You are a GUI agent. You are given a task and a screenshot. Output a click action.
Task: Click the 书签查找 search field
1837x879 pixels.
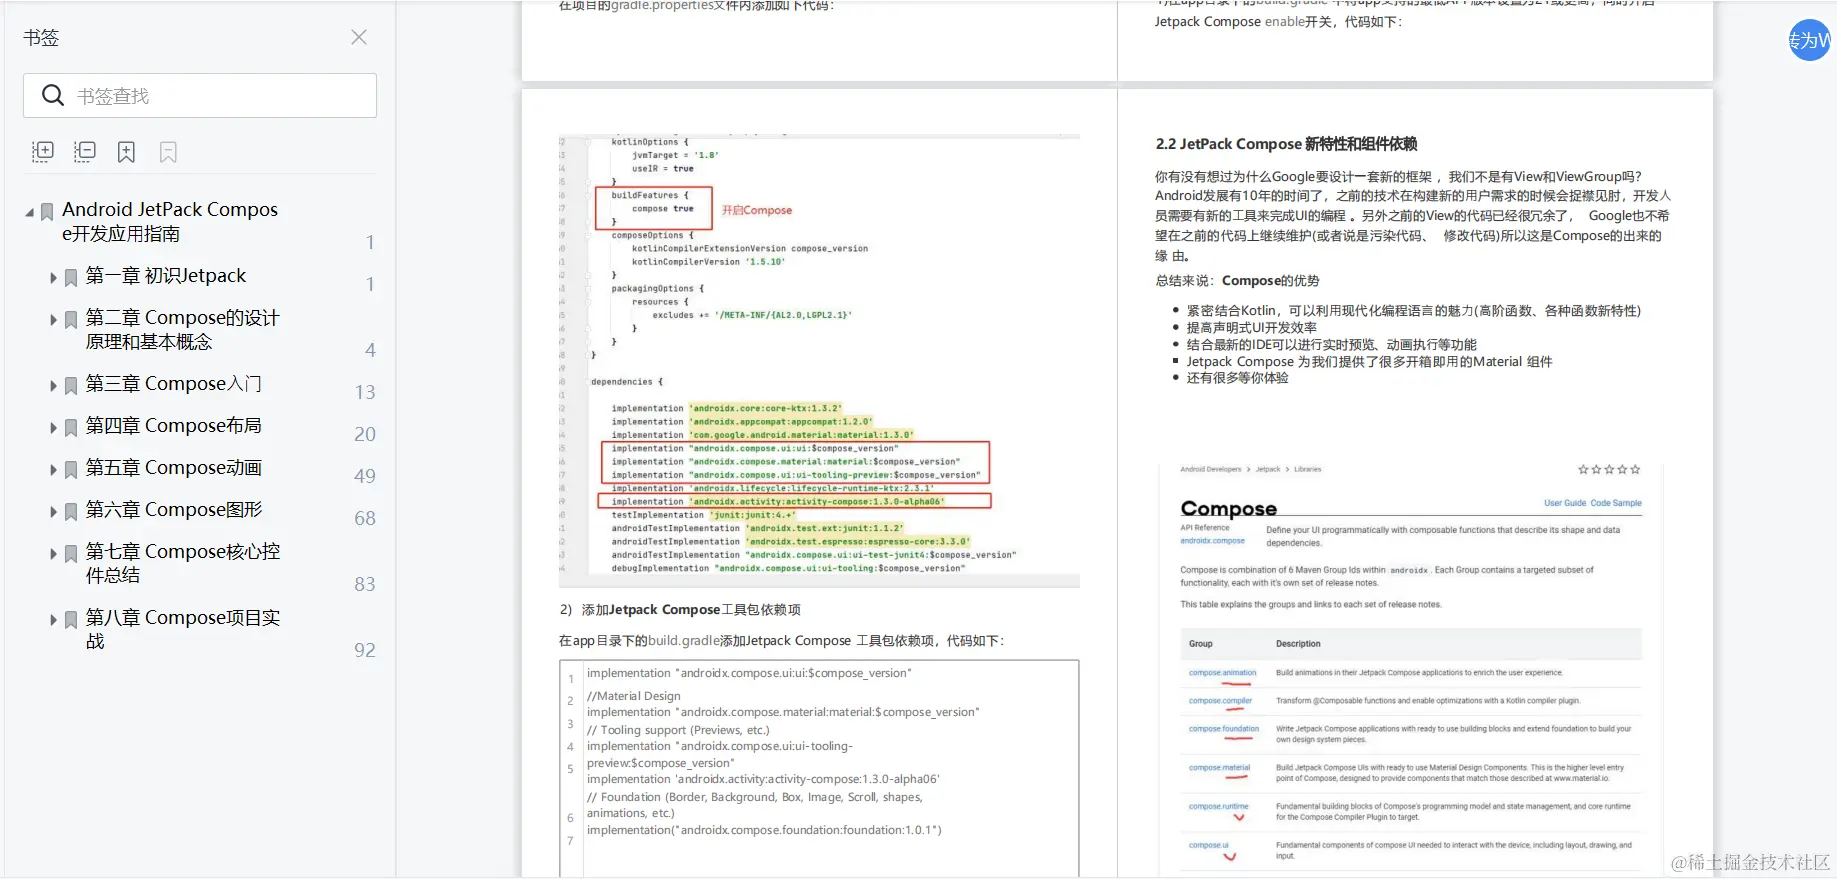[200, 96]
